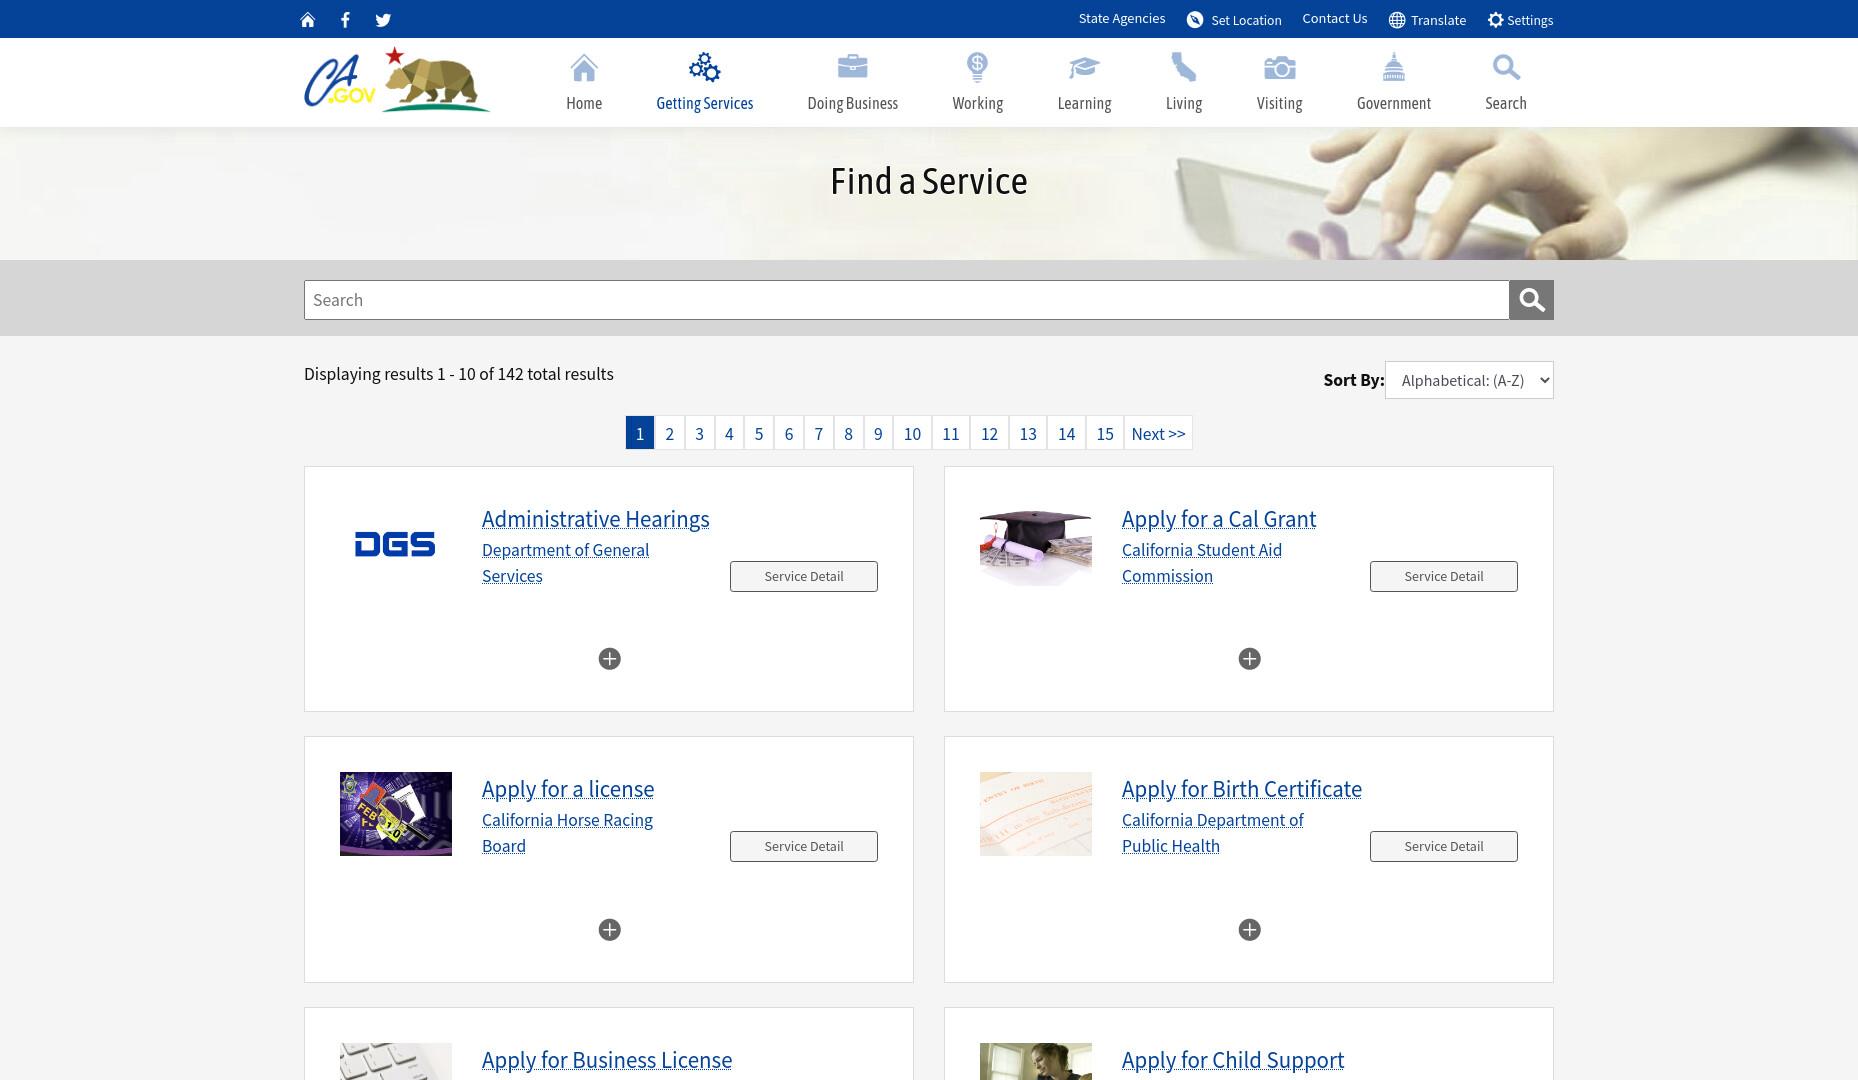
Task: Open Apply for Business License link
Action: 607,1060
